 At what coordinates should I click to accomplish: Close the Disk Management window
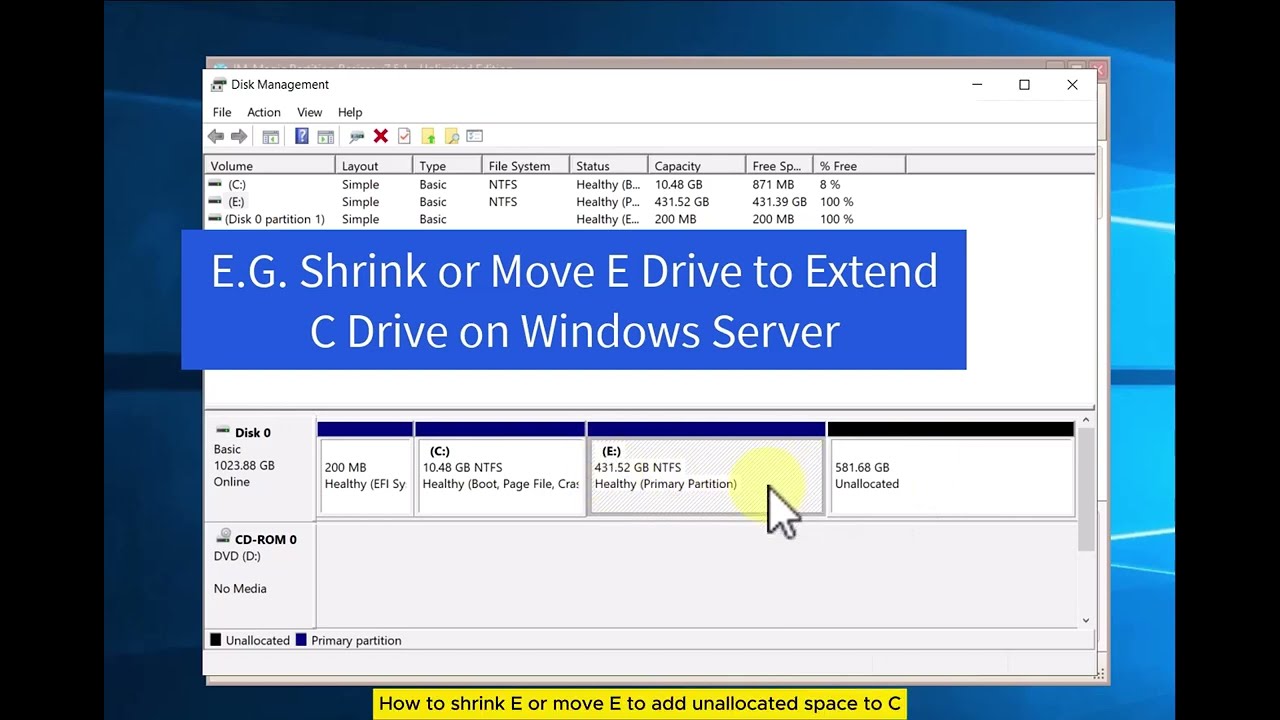(x=1072, y=85)
